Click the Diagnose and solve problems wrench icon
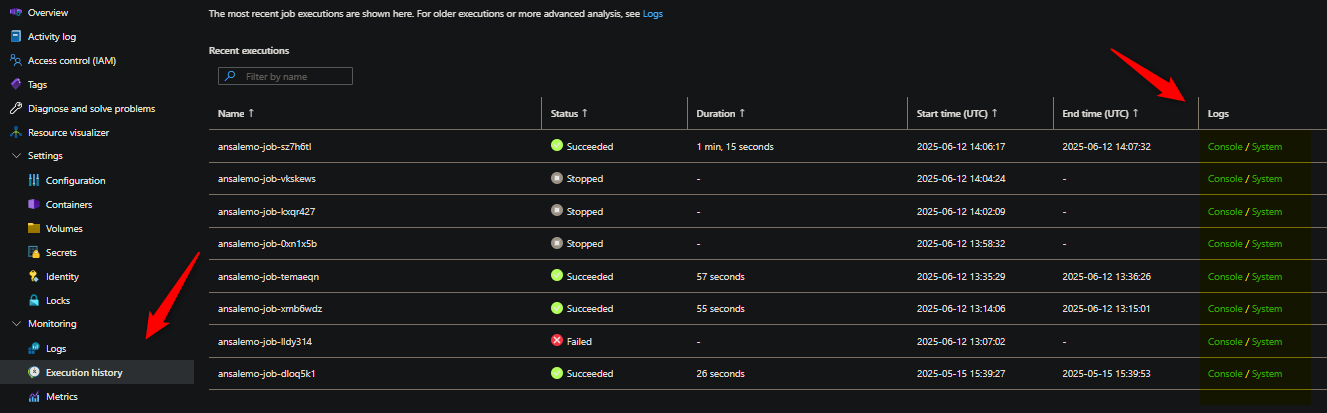 15,108
